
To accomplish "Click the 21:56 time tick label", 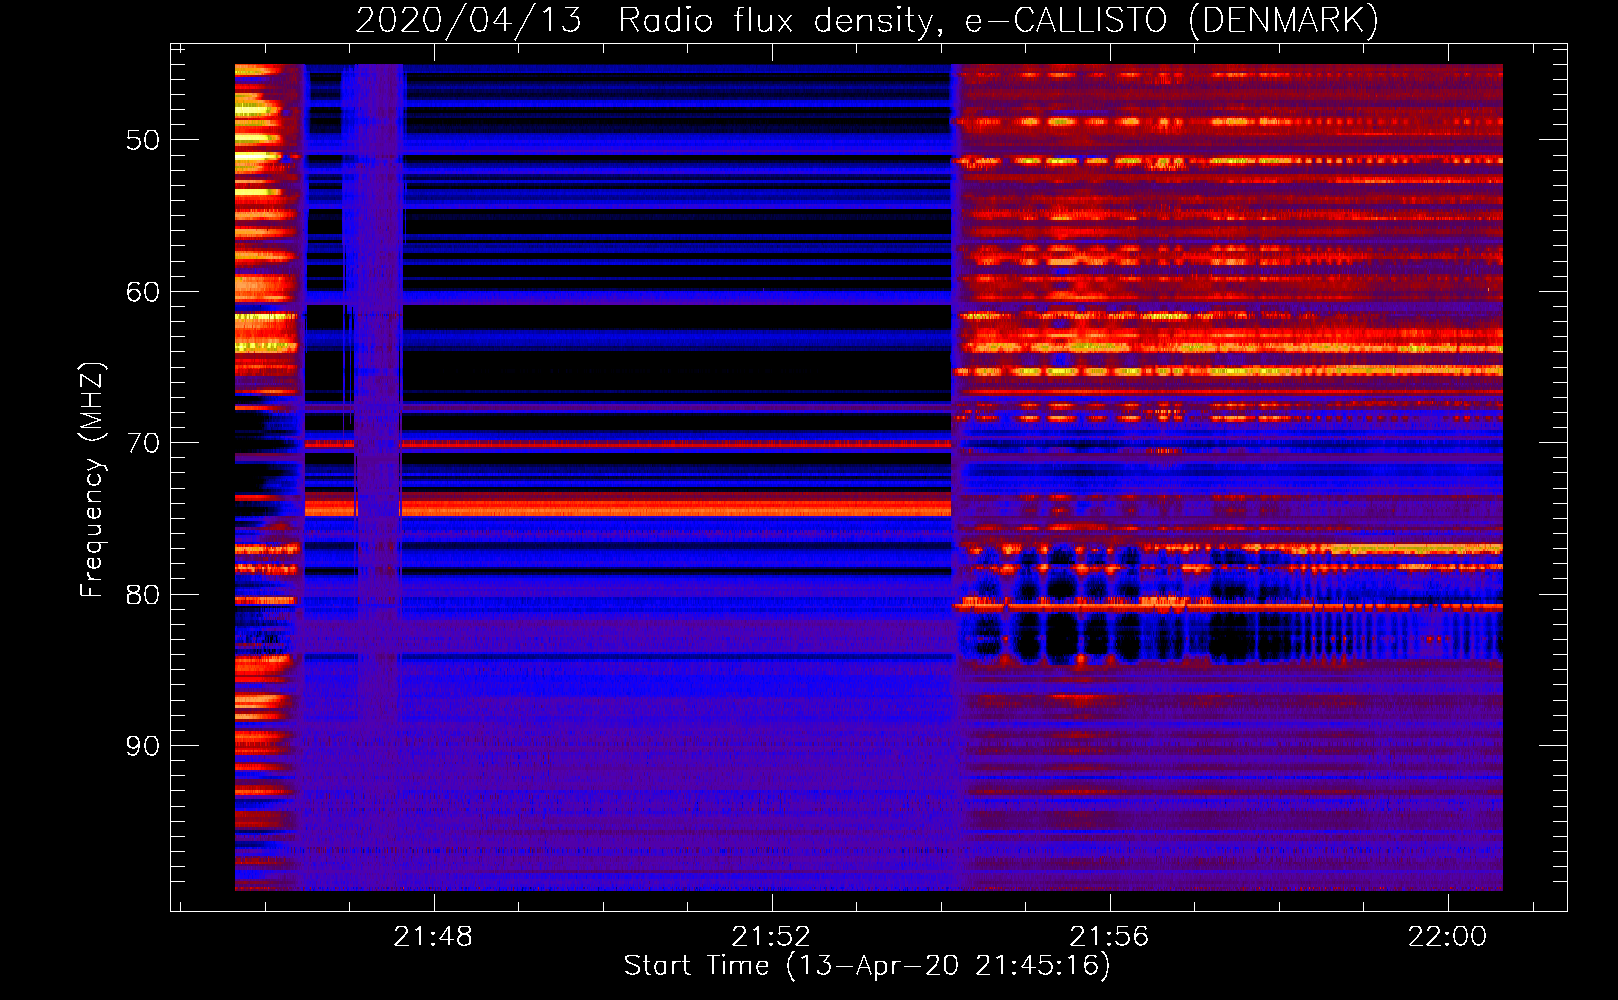I will pos(1109,937).
